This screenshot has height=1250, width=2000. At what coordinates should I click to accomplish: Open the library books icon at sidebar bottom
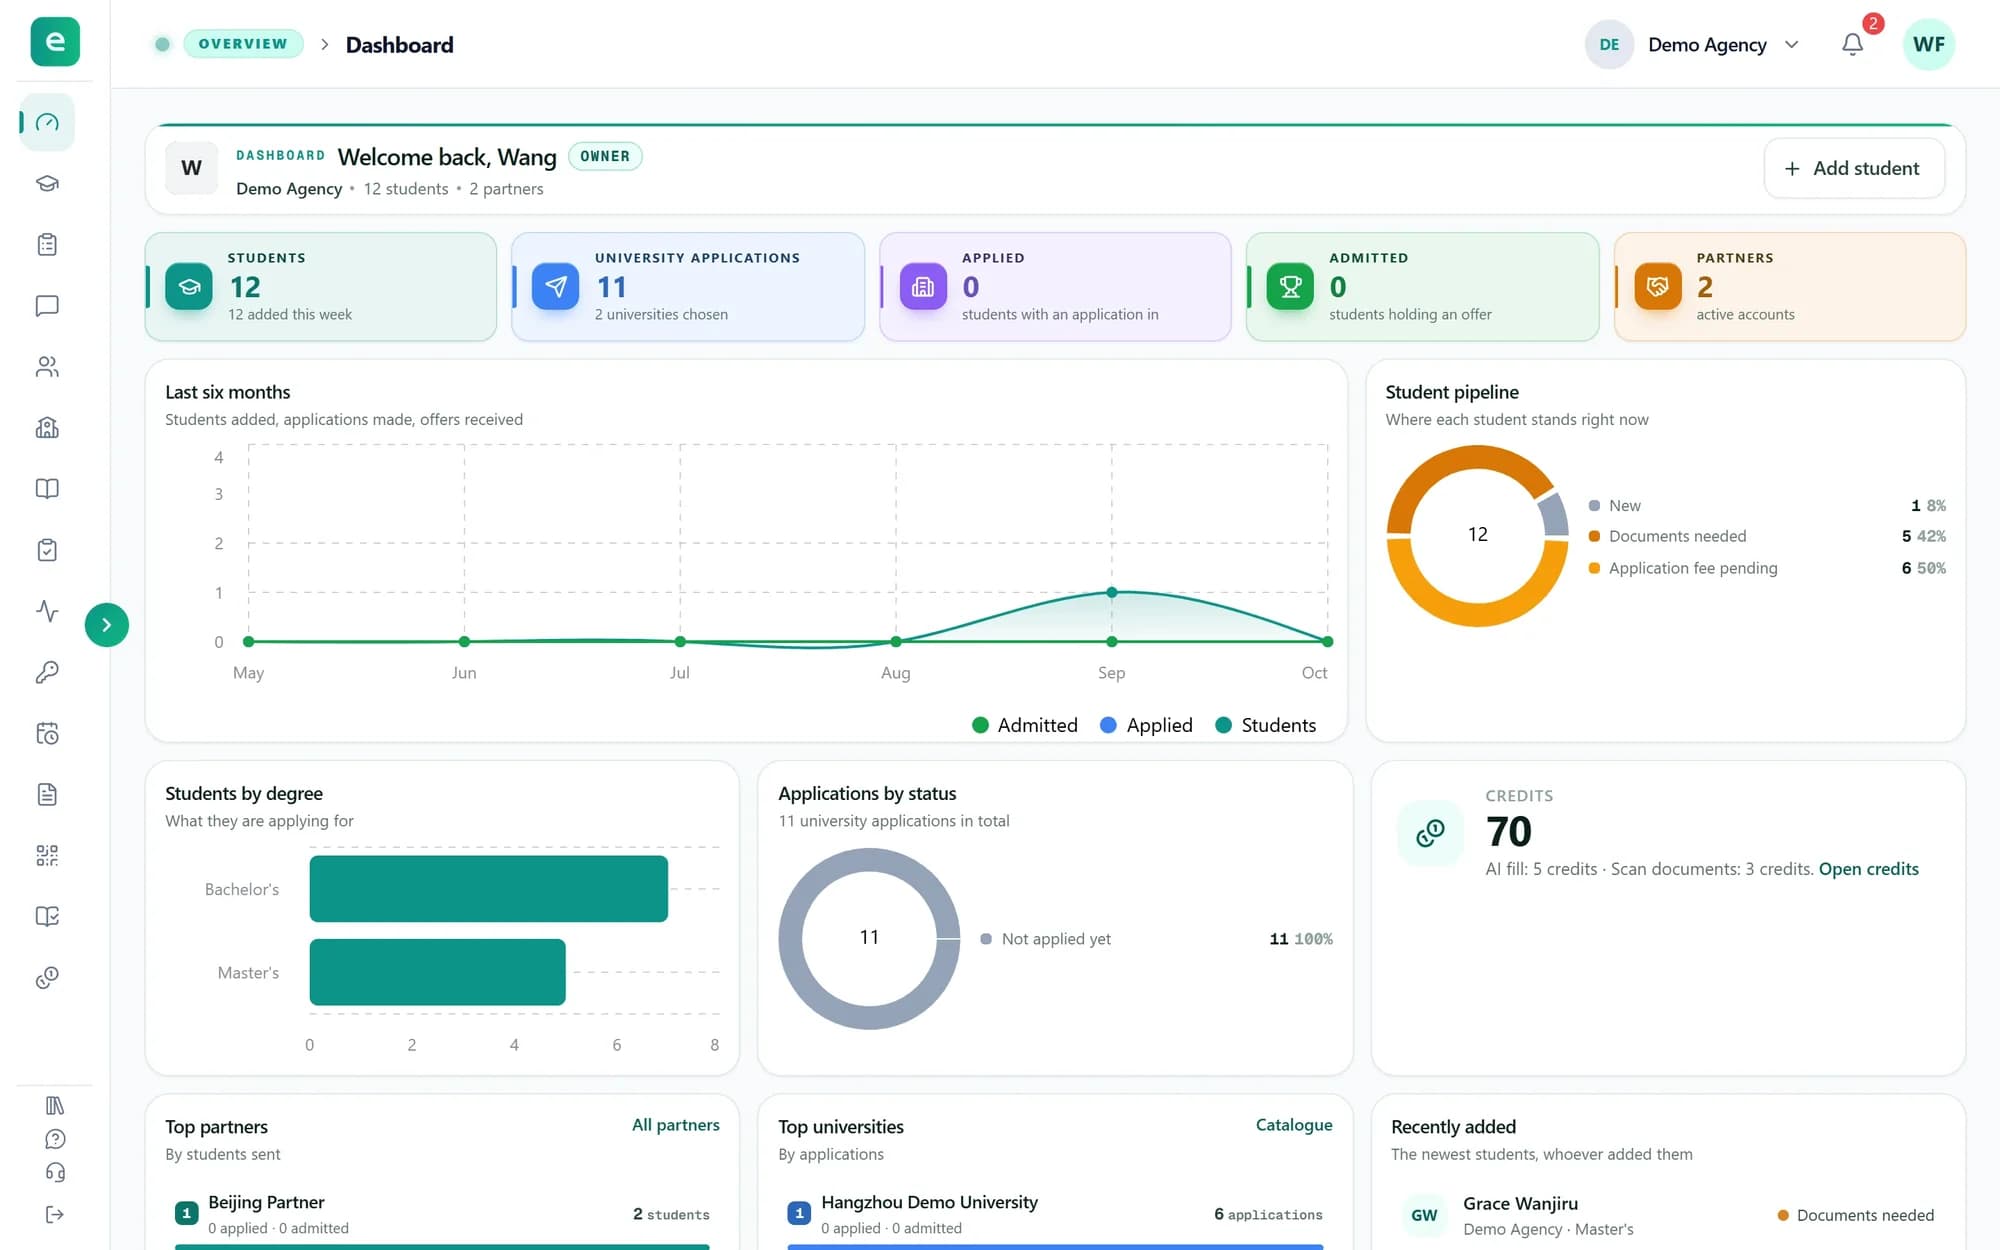55,1105
